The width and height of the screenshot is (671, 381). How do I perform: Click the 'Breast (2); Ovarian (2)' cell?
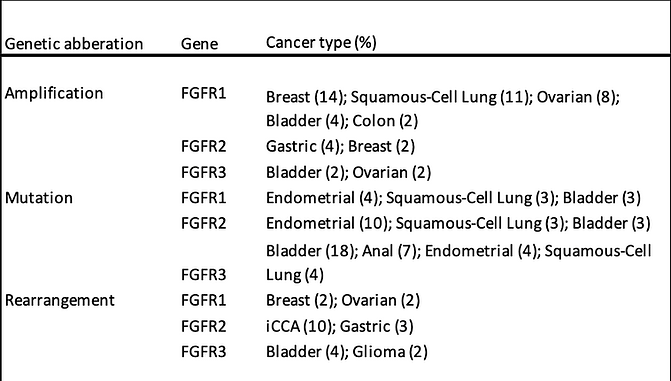point(343,301)
